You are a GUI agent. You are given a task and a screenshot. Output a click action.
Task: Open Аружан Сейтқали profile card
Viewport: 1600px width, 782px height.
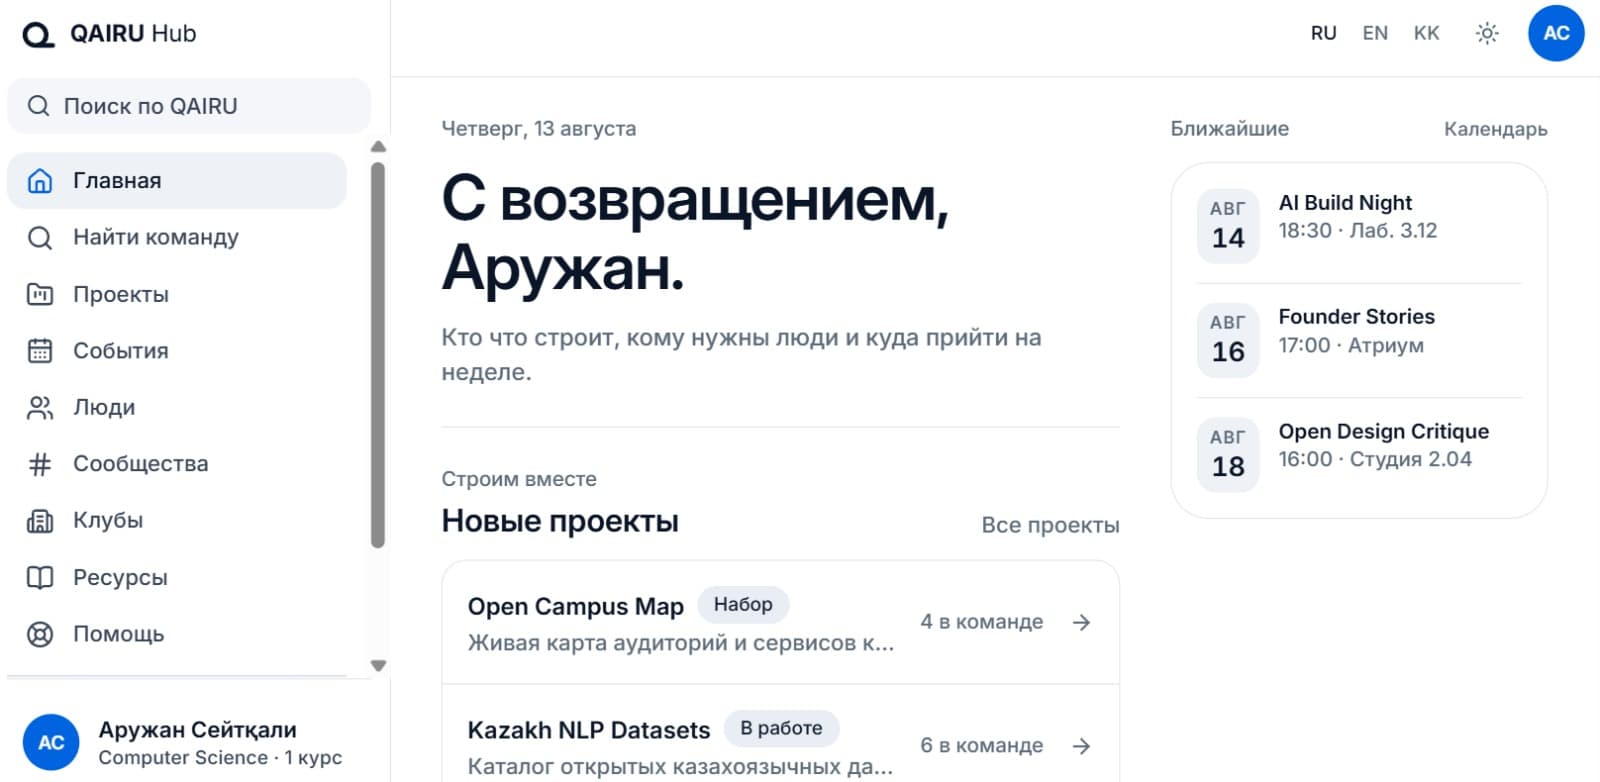189,743
